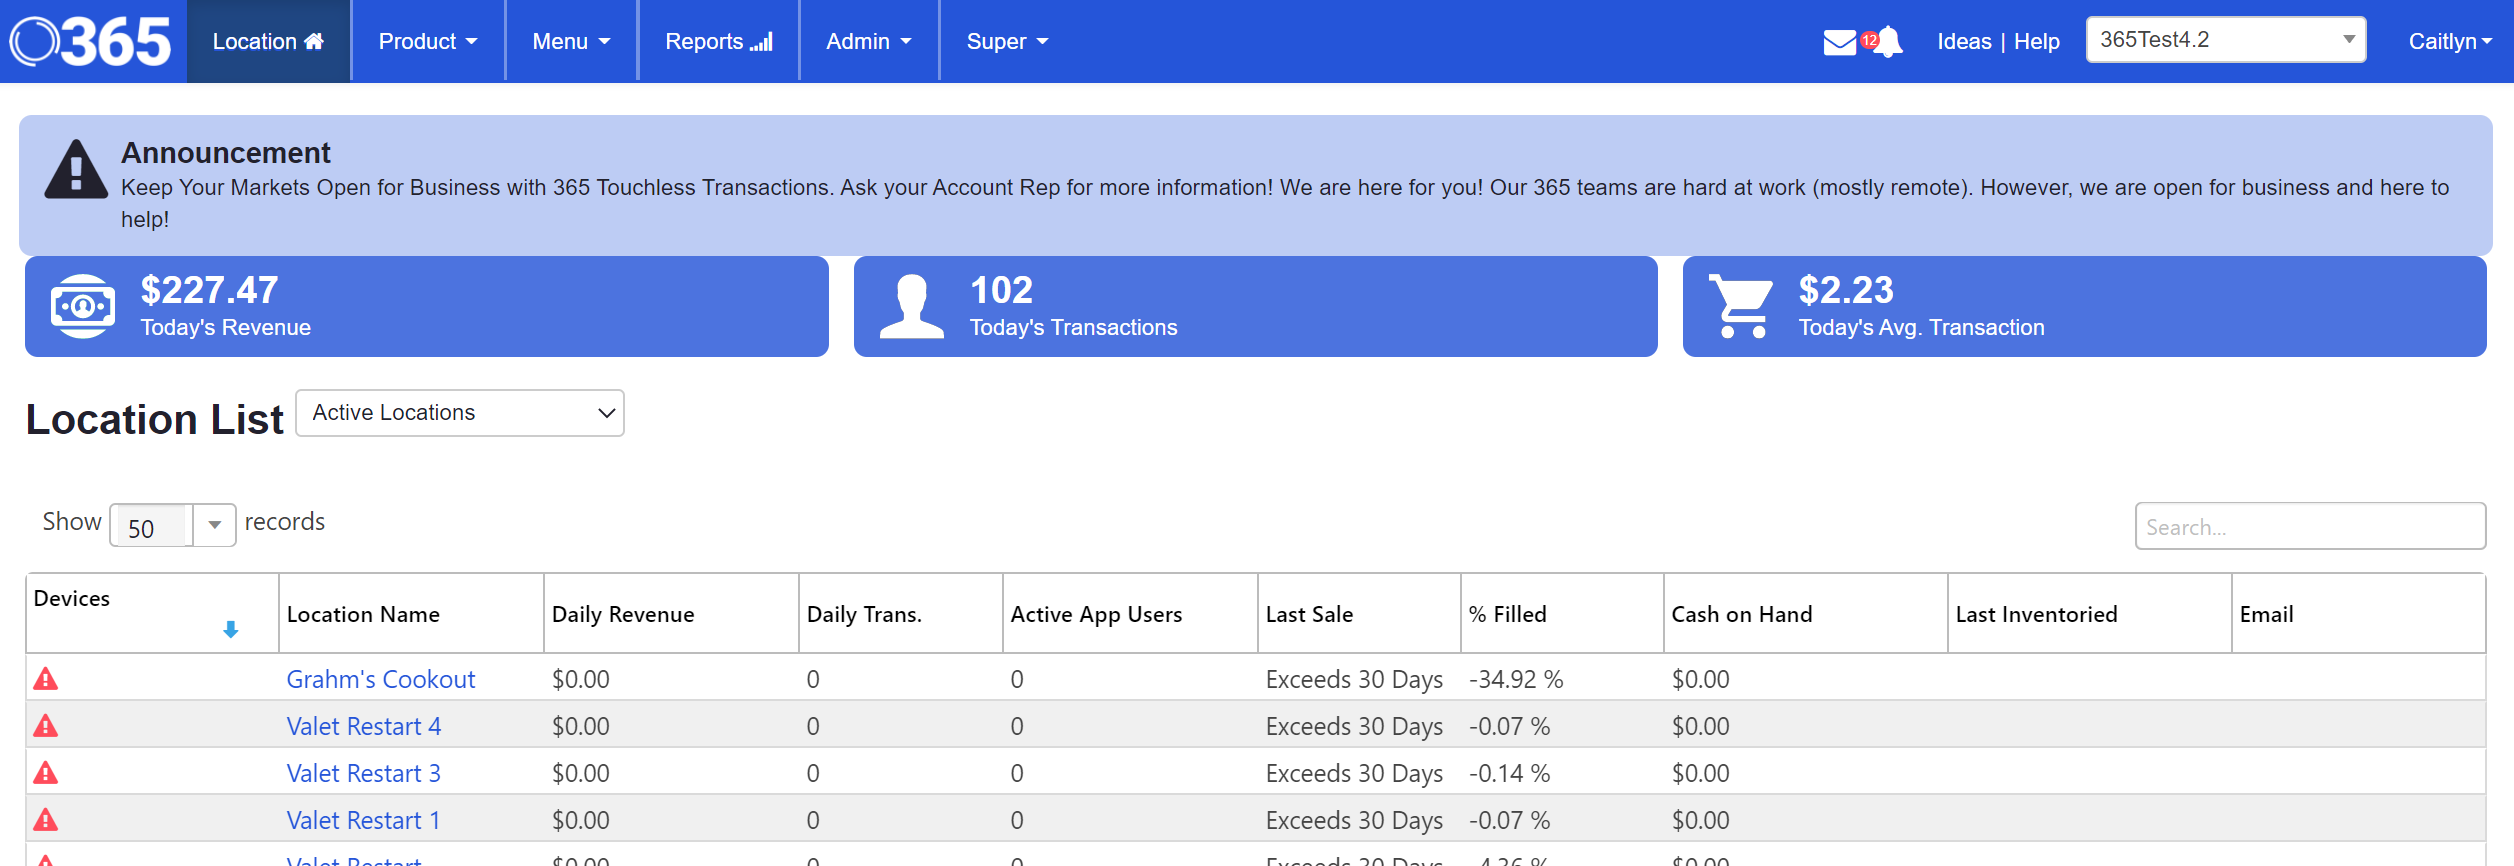Expand the Caitlyn user menu
Viewport: 2514px width, 866px height.
(2448, 42)
